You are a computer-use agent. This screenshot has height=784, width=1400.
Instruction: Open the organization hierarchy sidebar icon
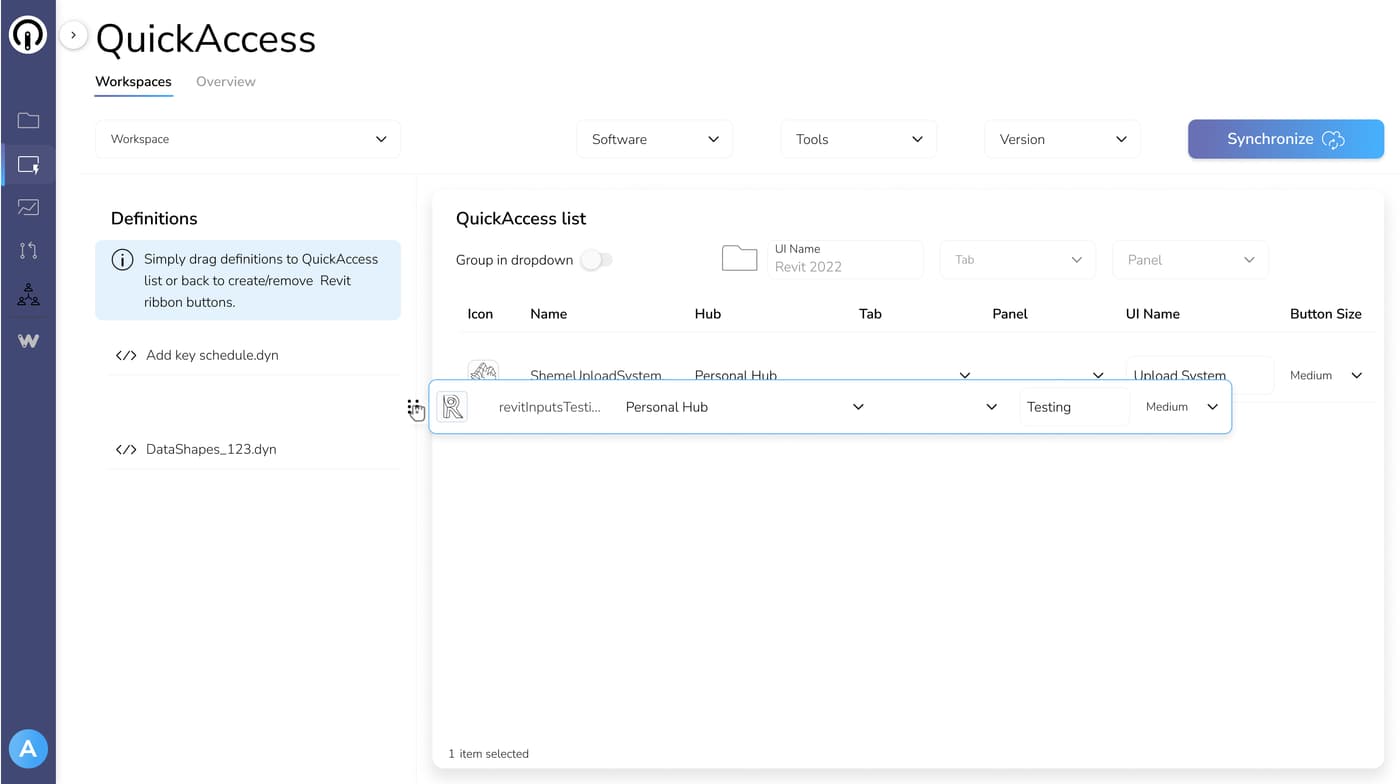pos(28,296)
